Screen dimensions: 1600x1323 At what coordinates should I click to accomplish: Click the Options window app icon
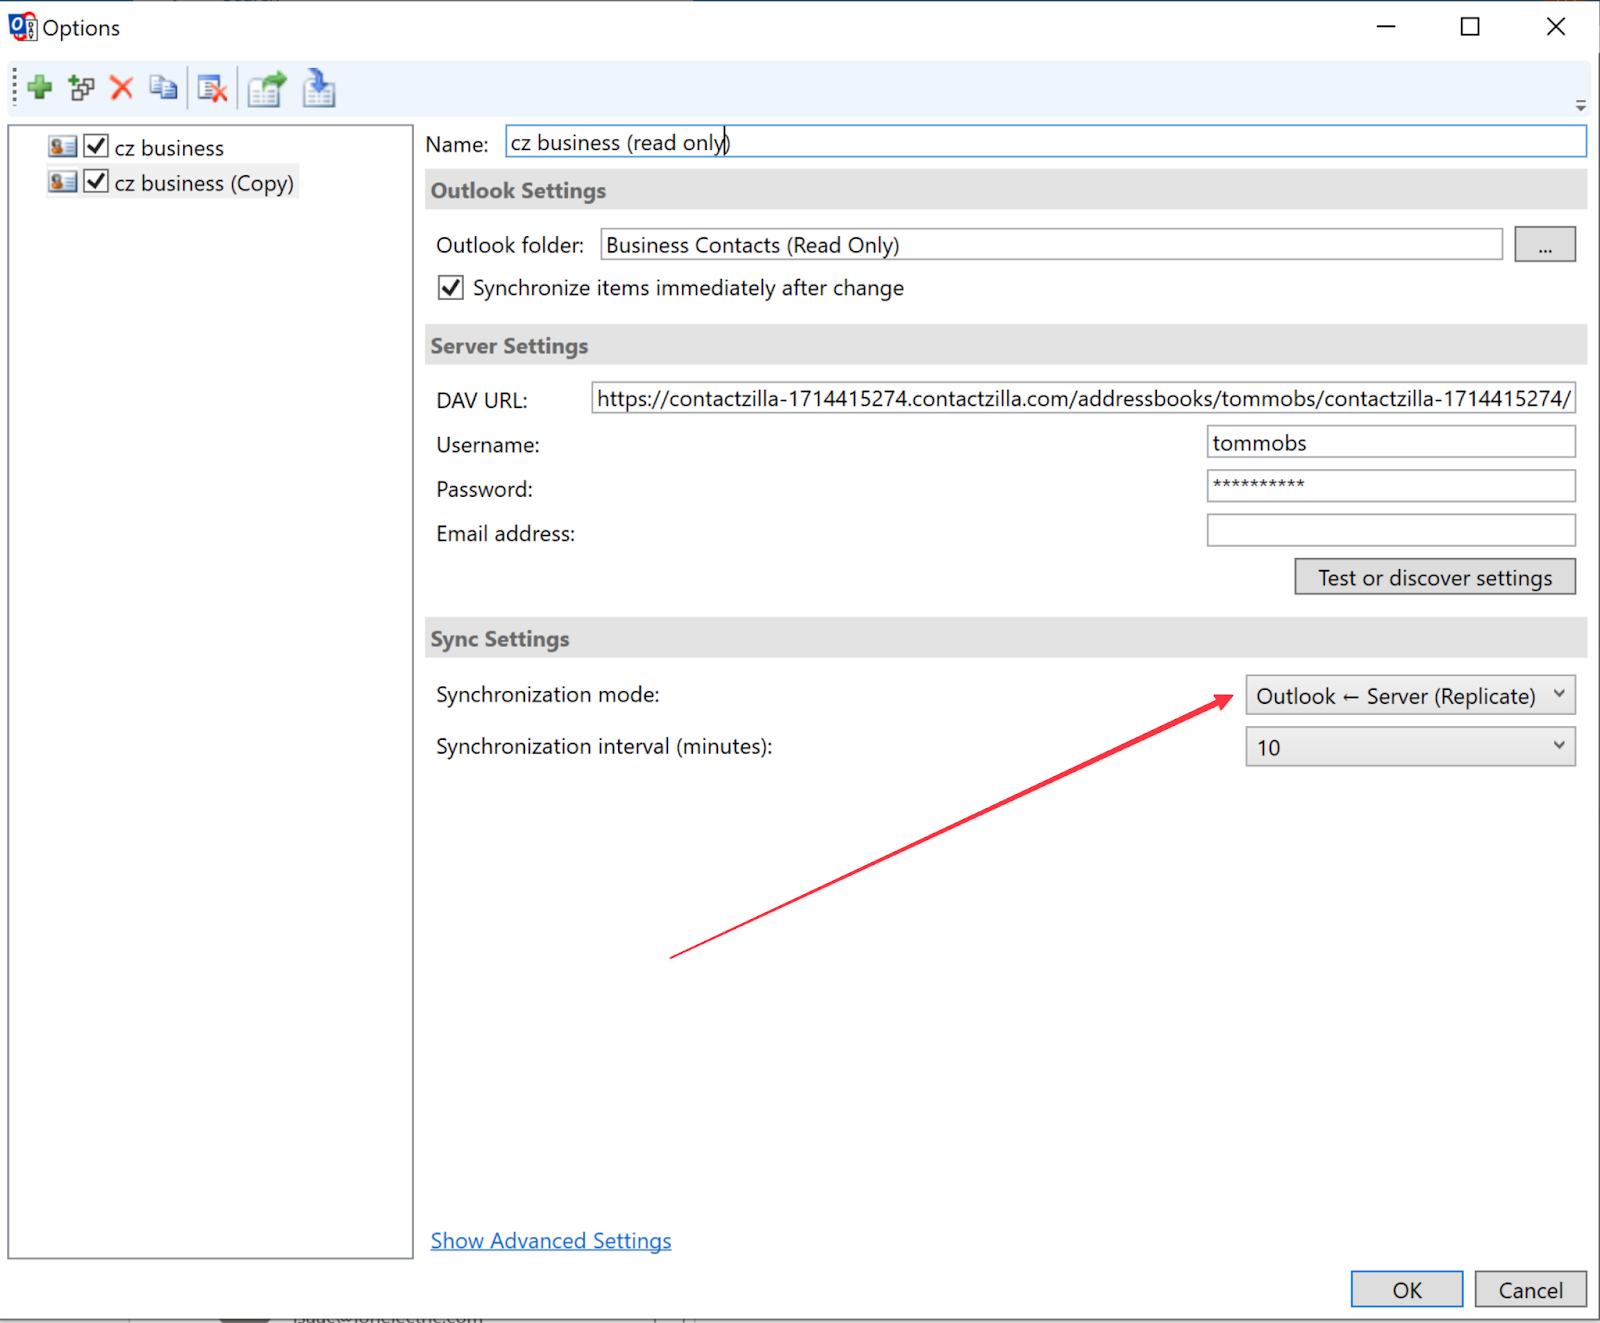pyautogui.click(x=22, y=27)
